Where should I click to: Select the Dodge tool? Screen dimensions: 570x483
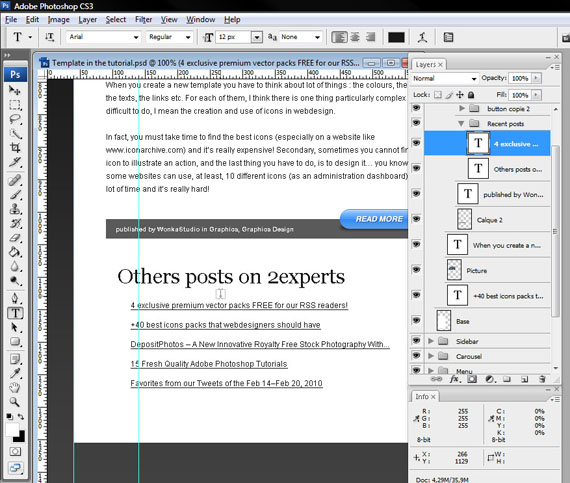click(15, 281)
